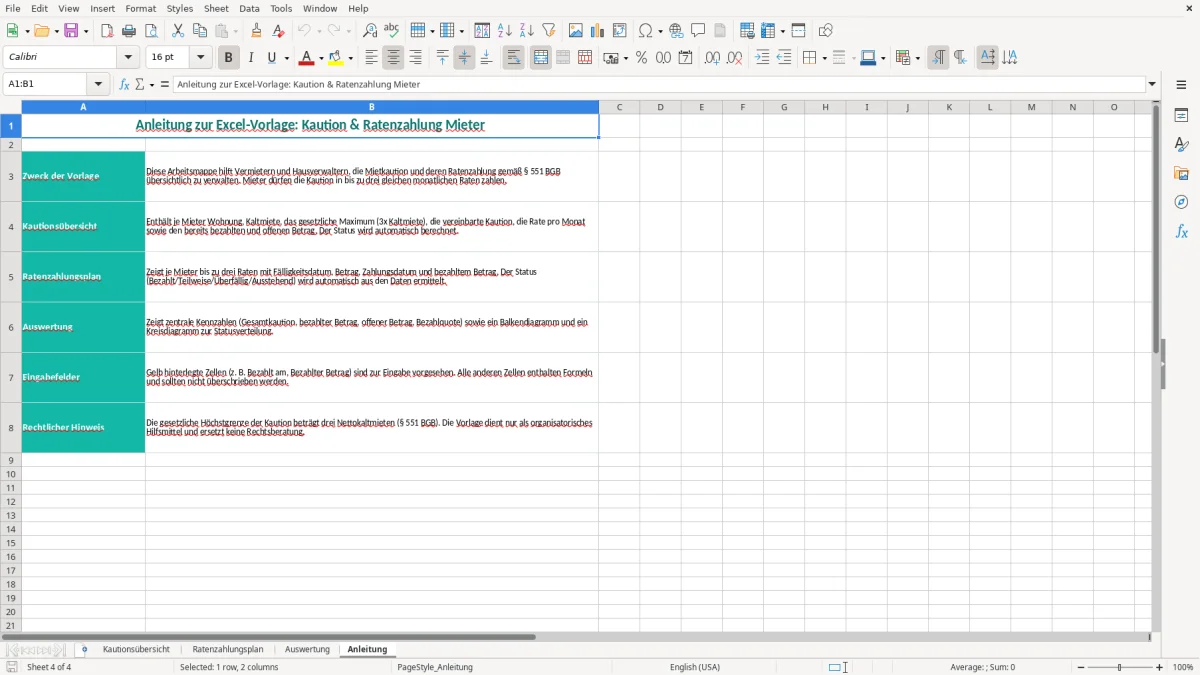Toggle Wrap Text
This screenshot has height=675, width=1200.
514,58
